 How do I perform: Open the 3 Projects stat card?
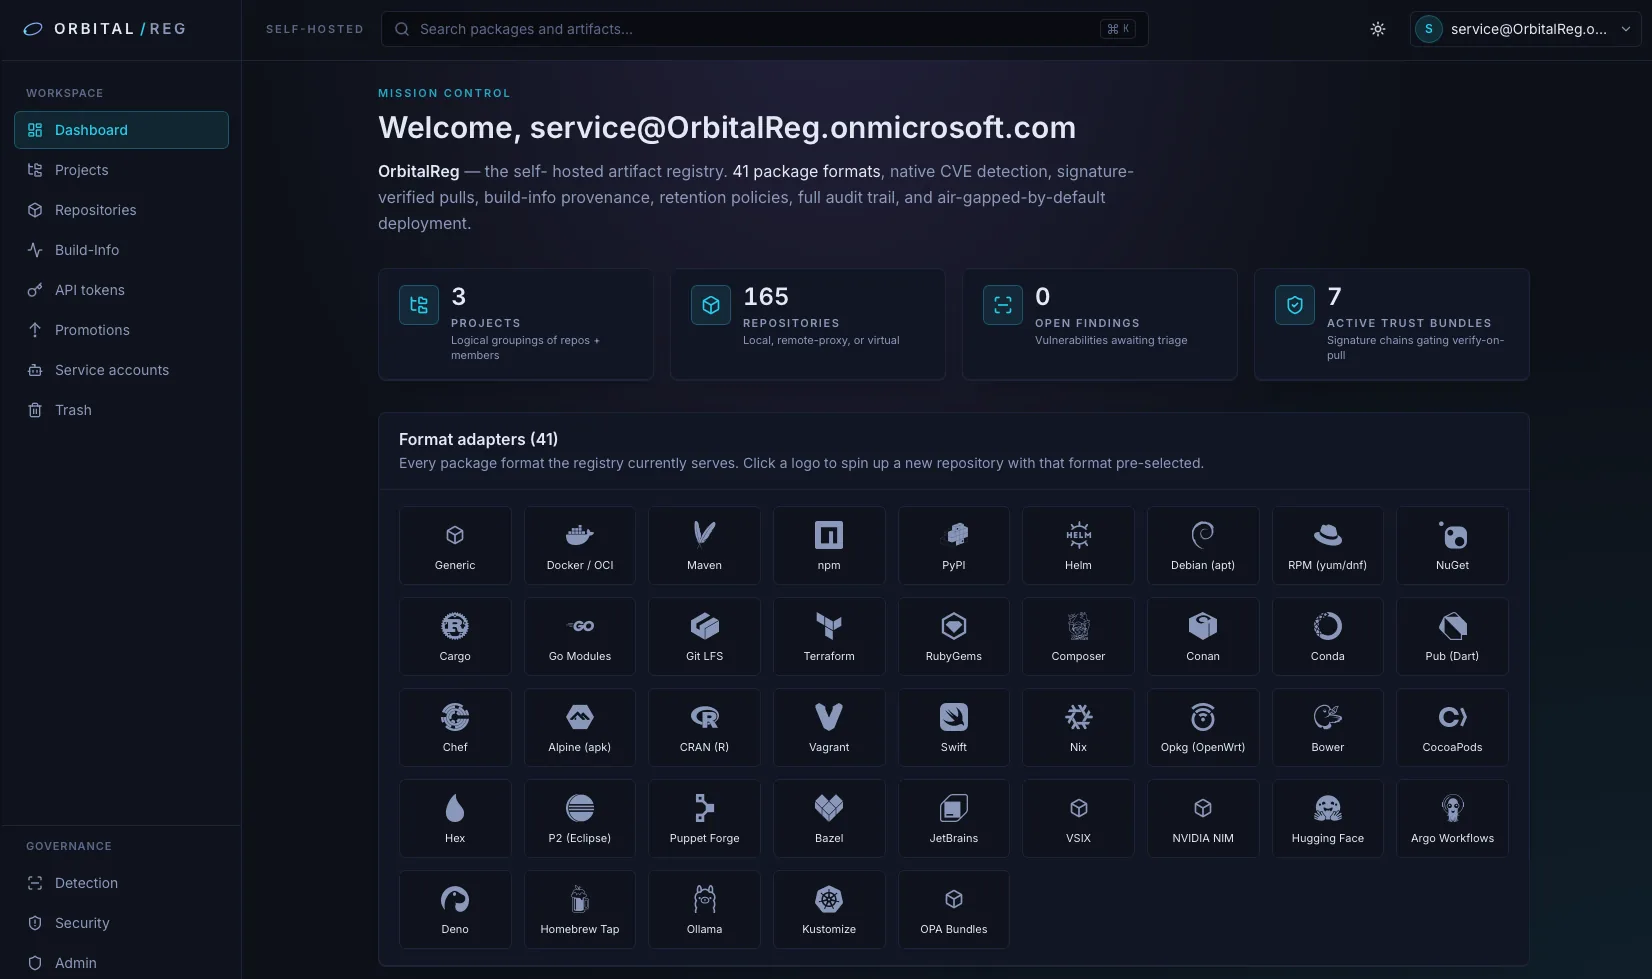click(x=516, y=324)
